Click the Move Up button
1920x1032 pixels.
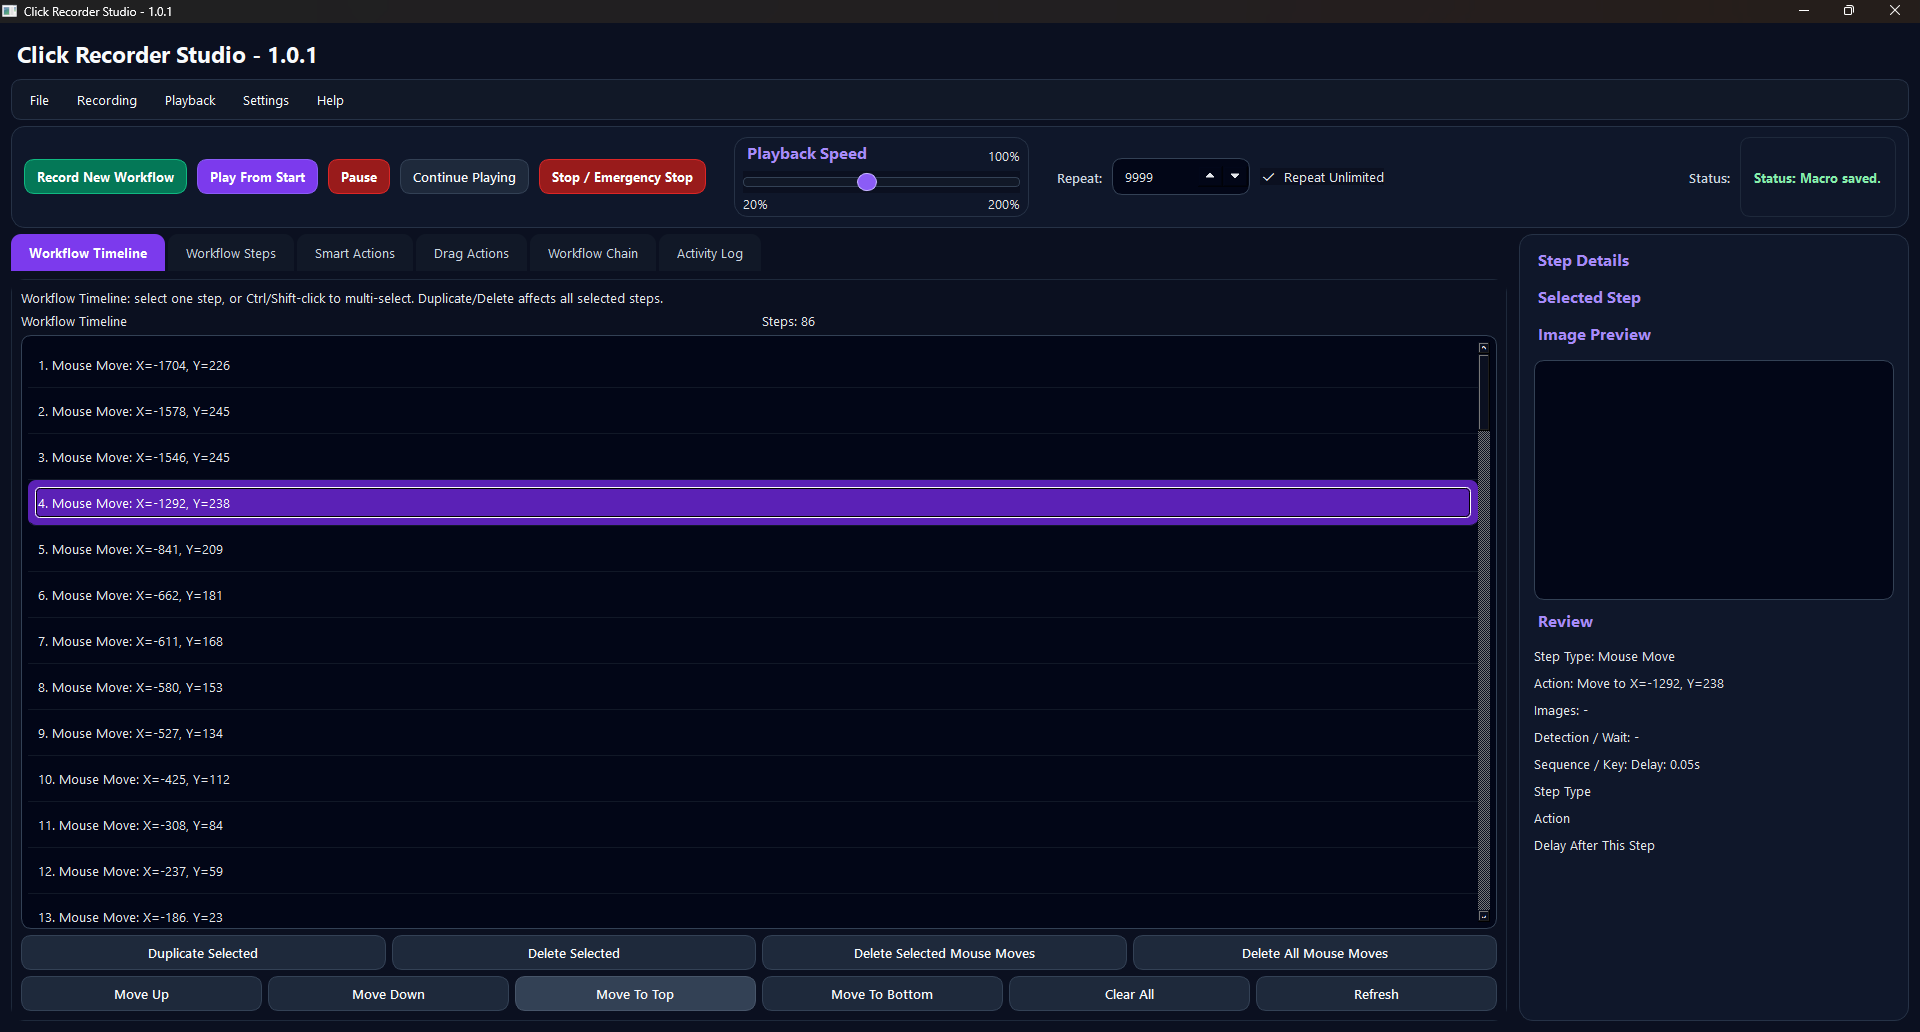(141, 994)
